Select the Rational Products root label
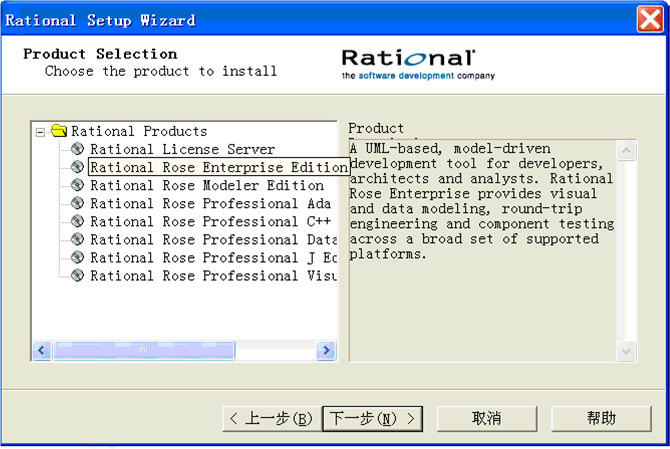670x449 pixels. (x=139, y=131)
